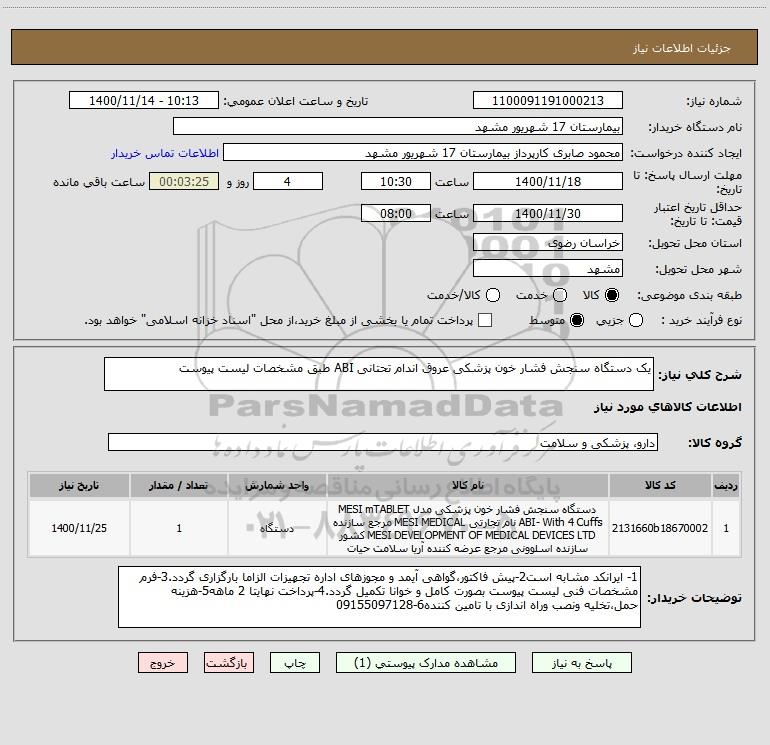The height and width of the screenshot is (745, 770).
Task: Click the ردیف column header
Action: click(x=726, y=485)
